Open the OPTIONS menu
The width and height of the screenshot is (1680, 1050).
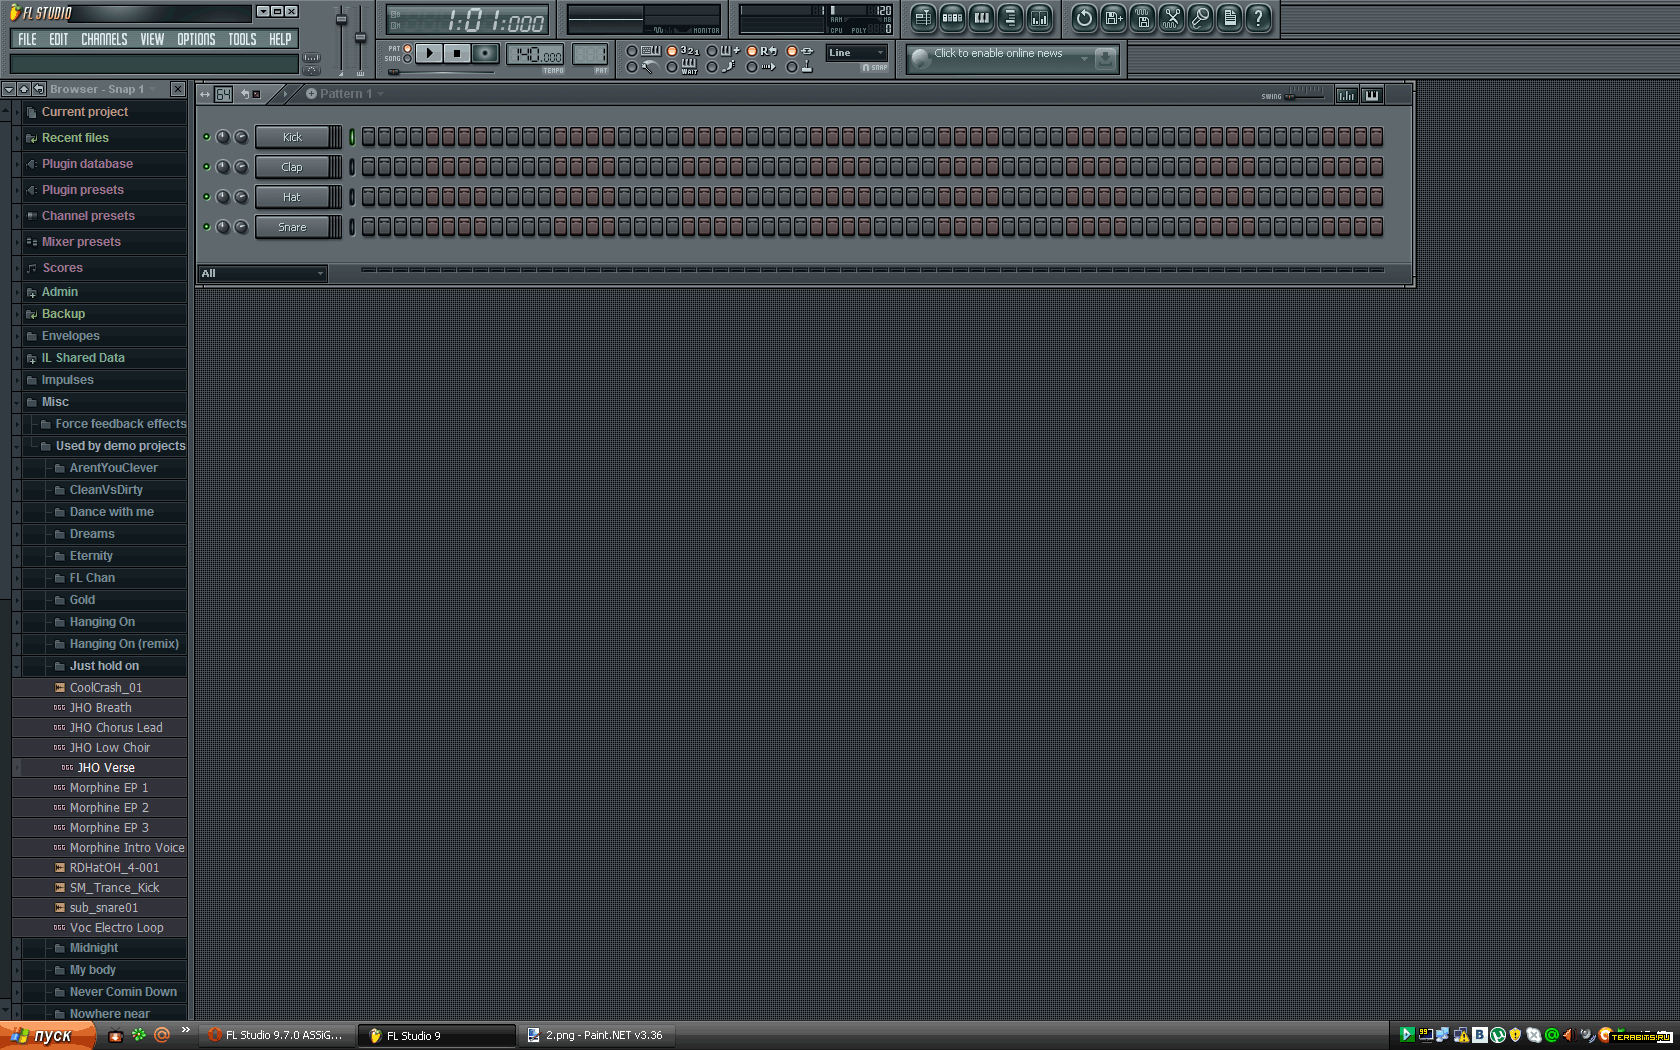point(196,40)
